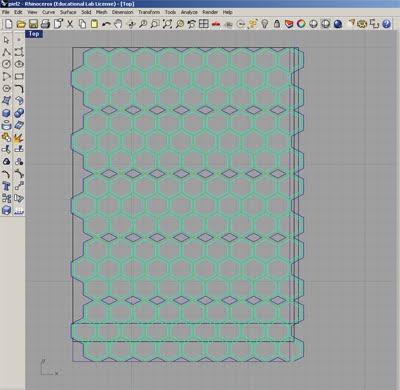Screen dimensions: 400x390
Task: Copy selection to clipboard icon
Action: 82,24
